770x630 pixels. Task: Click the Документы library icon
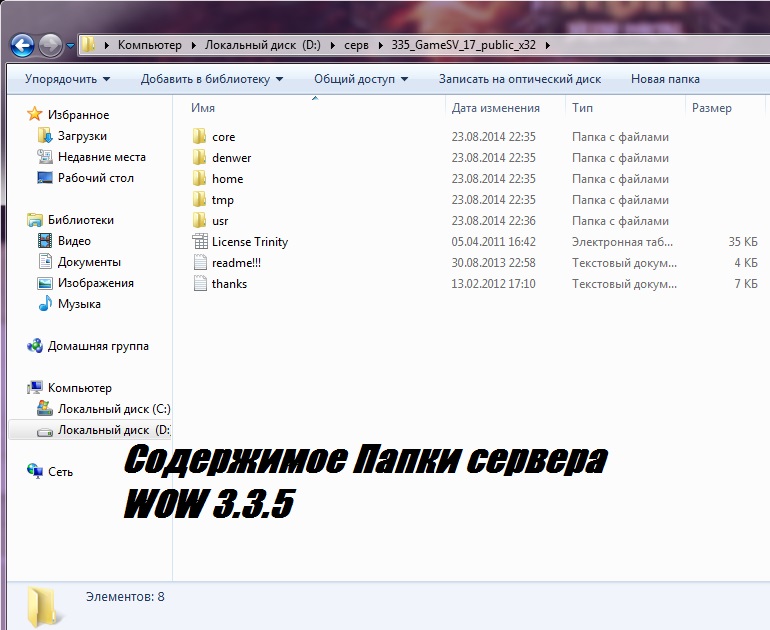45,261
